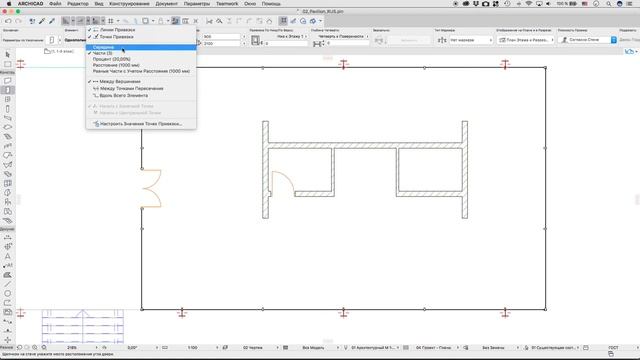Select 'Равные Части с Учетом Расстояния' item
The height and width of the screenshot is (360, 640).
[x=141, y=71]
